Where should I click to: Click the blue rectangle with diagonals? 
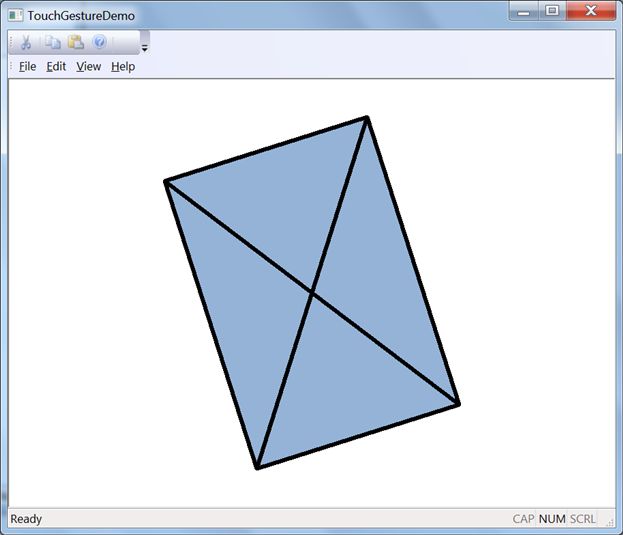click(x=312, y=293)
